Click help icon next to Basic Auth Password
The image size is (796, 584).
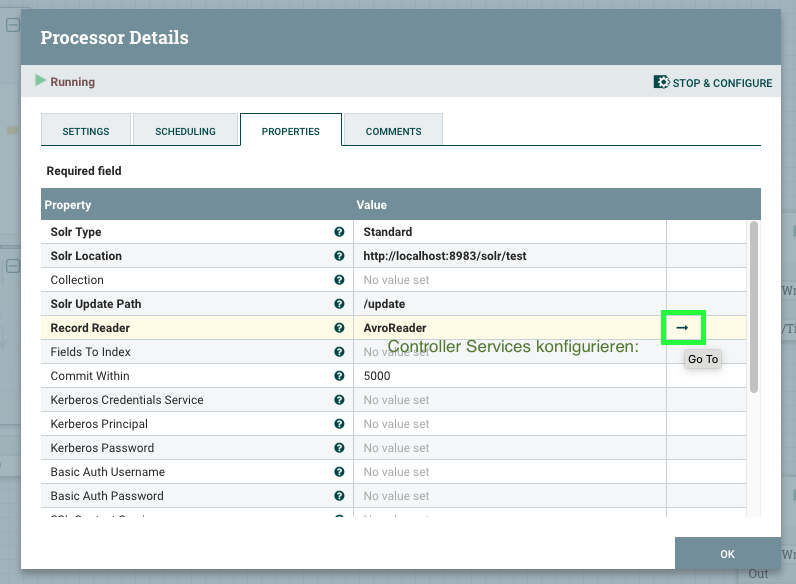pos(339,496)
